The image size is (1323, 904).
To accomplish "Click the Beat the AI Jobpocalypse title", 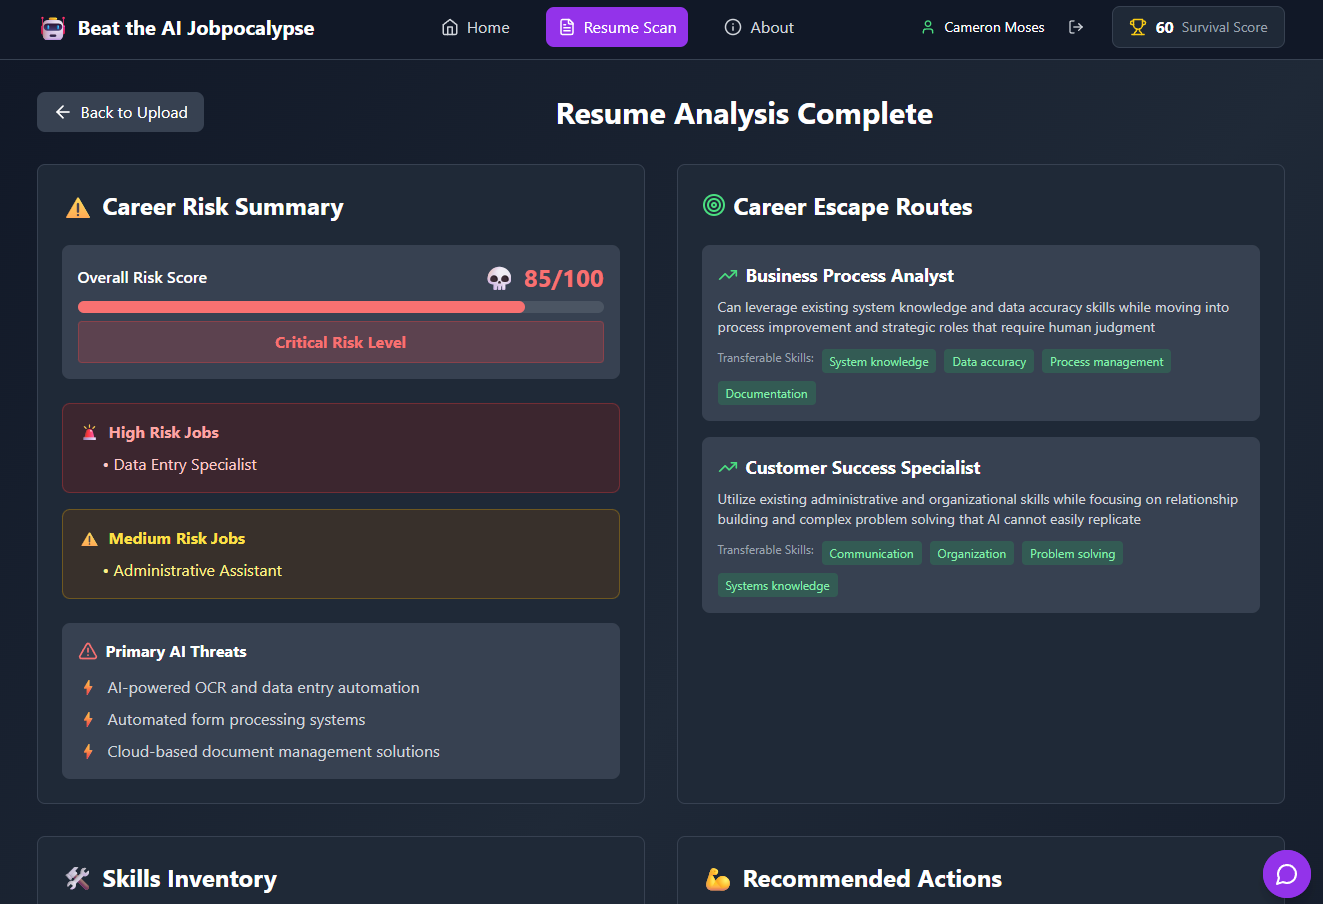I will tap(196, 28).
